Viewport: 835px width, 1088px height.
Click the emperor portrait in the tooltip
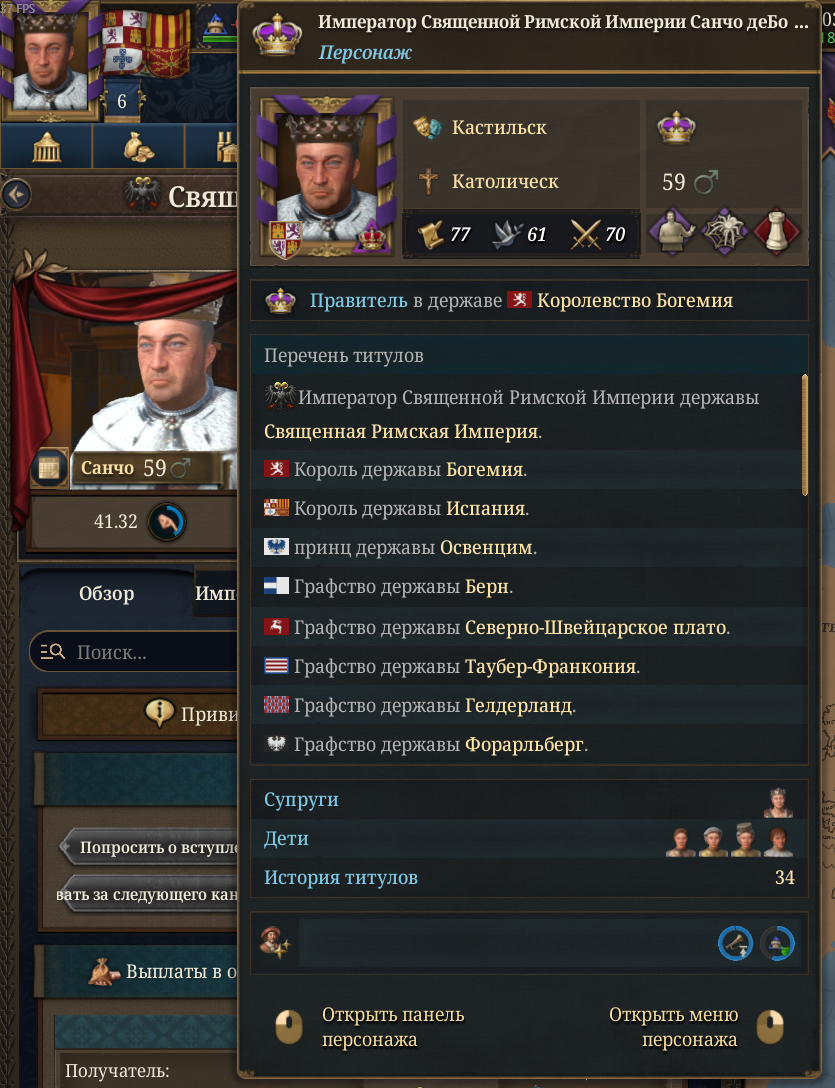(x=326, y=178)
